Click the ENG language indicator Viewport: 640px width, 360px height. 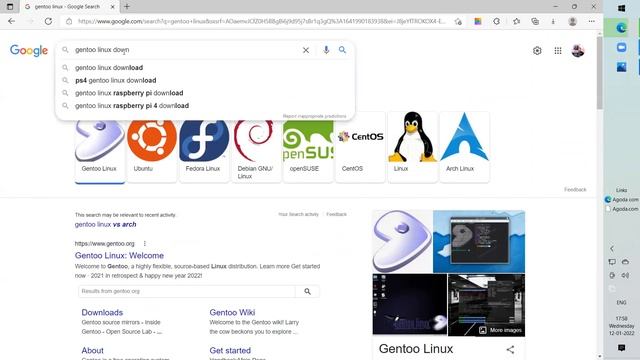621,302
